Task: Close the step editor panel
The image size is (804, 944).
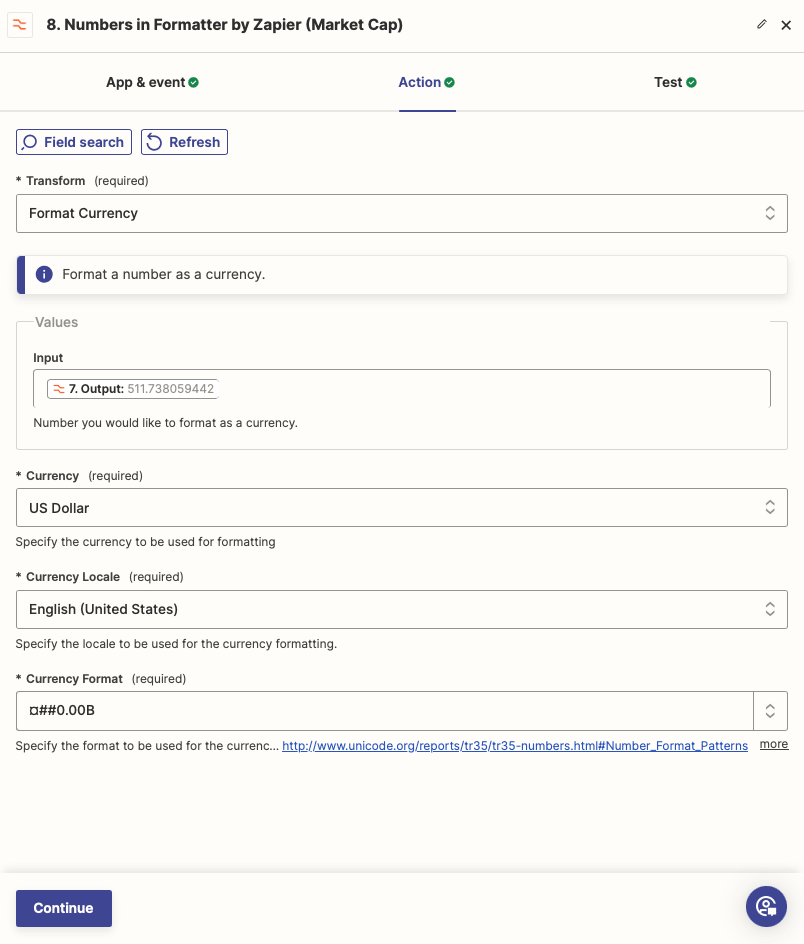Action: [x=786, y=25]
